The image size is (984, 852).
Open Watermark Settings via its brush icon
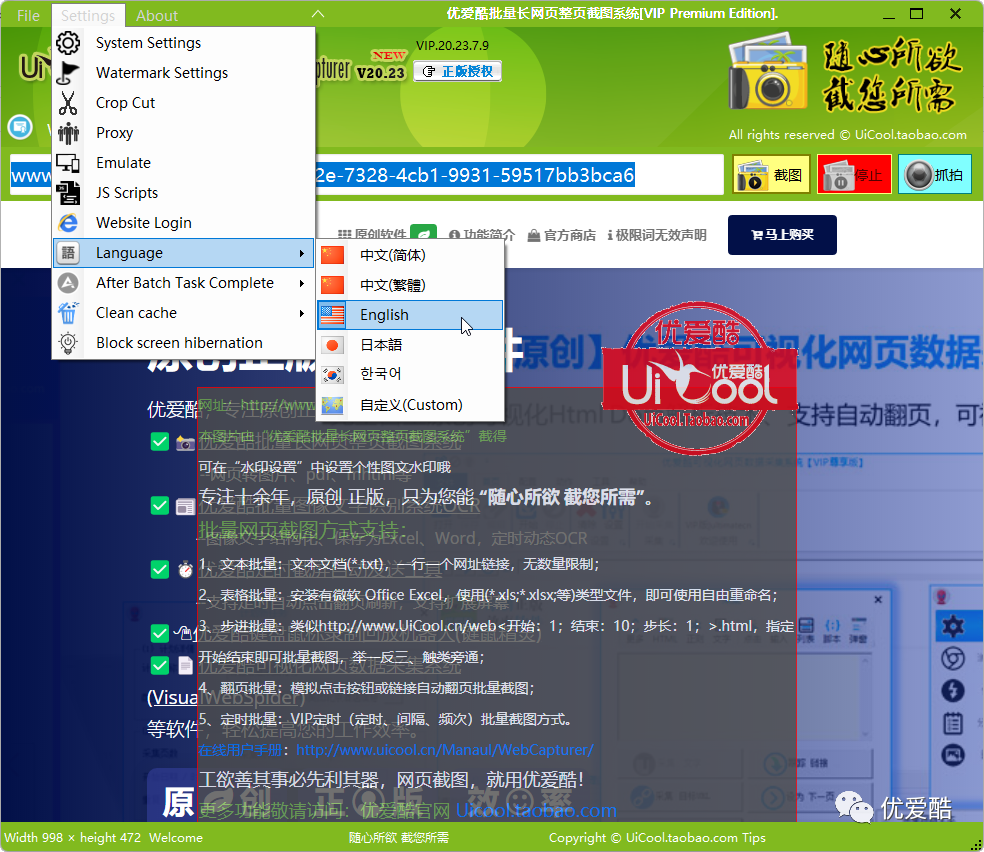pyautogui.click(x=68, y=72)
